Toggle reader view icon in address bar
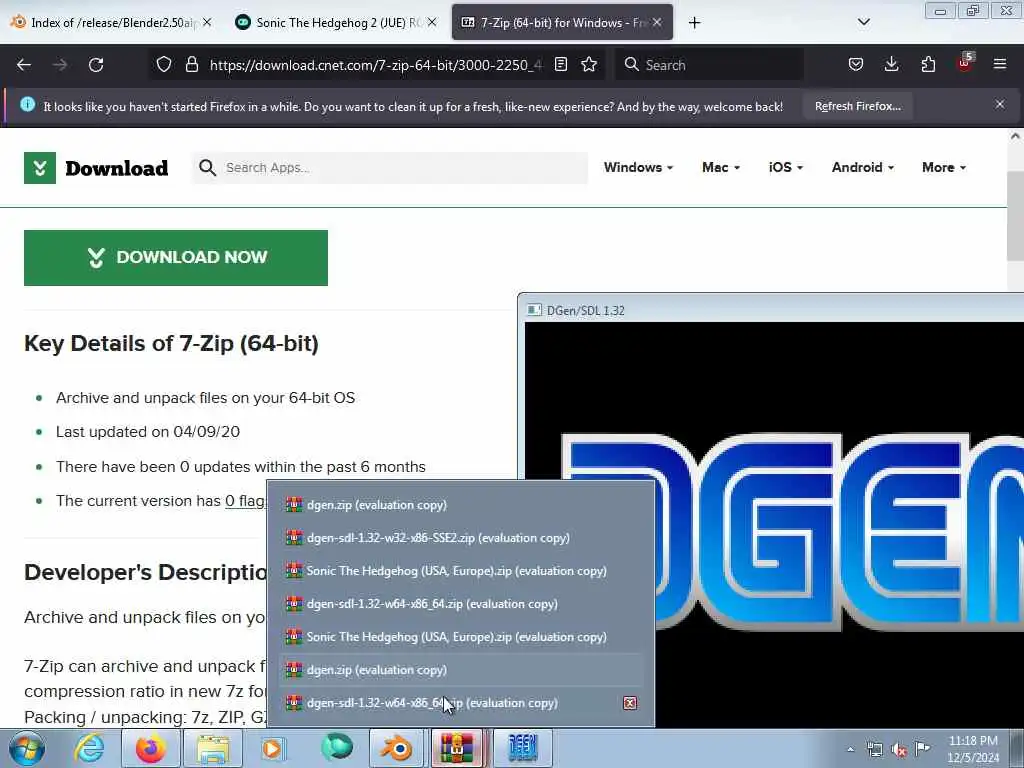This screenshot has height=768, width=1024. click(560, 65)
